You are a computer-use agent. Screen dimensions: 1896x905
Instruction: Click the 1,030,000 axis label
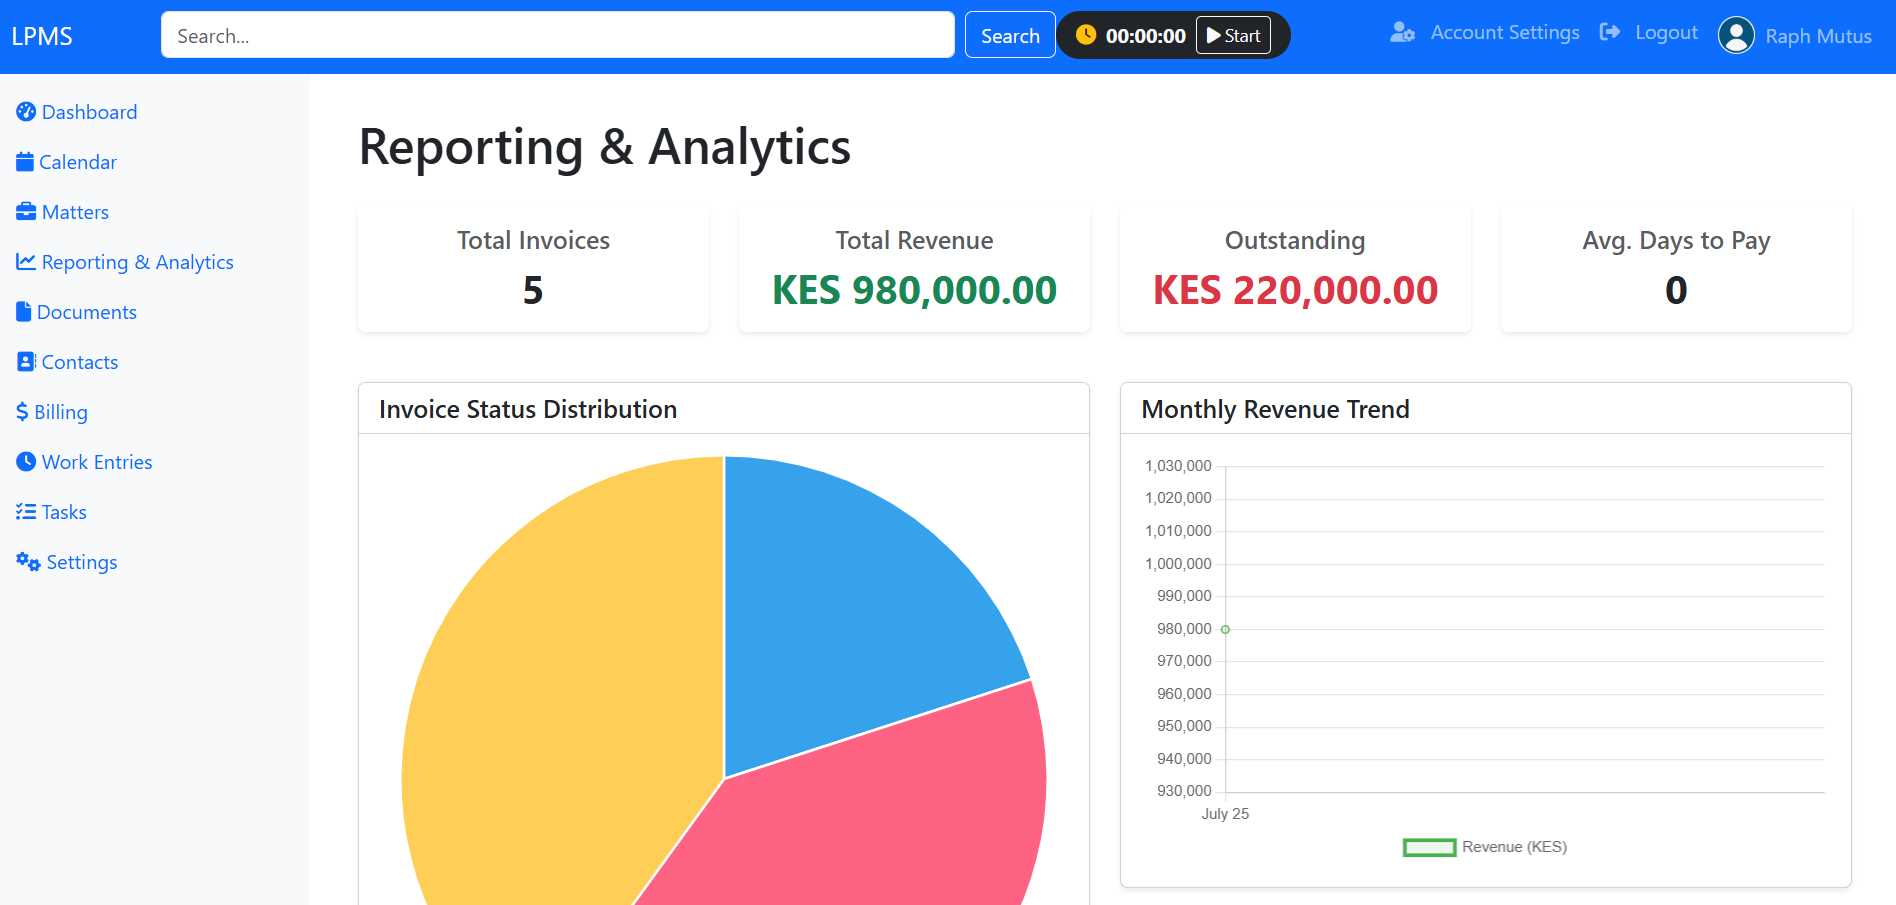(1178, 466)
